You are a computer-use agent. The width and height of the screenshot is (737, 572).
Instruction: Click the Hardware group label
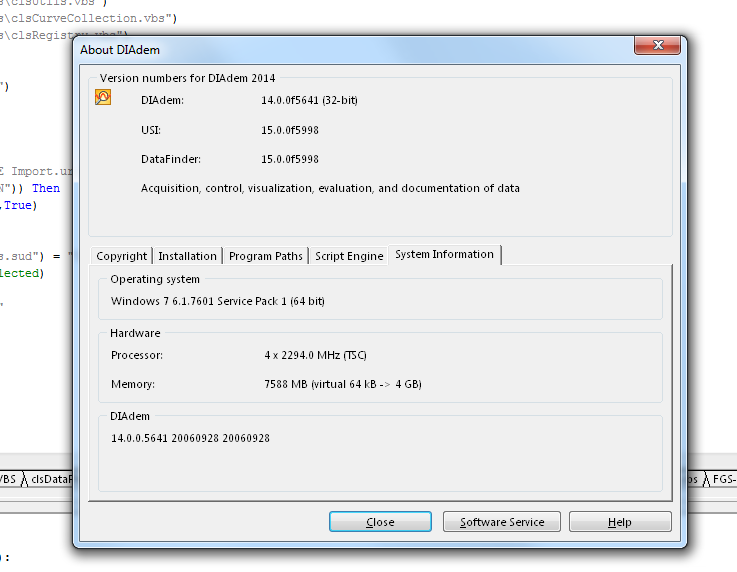coord(135,333)
